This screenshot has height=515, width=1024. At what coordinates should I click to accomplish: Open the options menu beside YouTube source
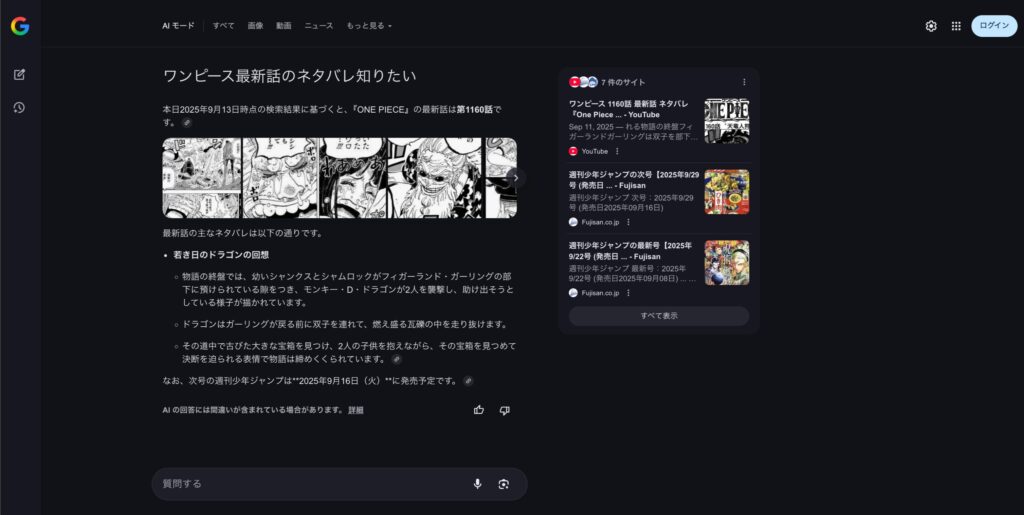[617, 151]
